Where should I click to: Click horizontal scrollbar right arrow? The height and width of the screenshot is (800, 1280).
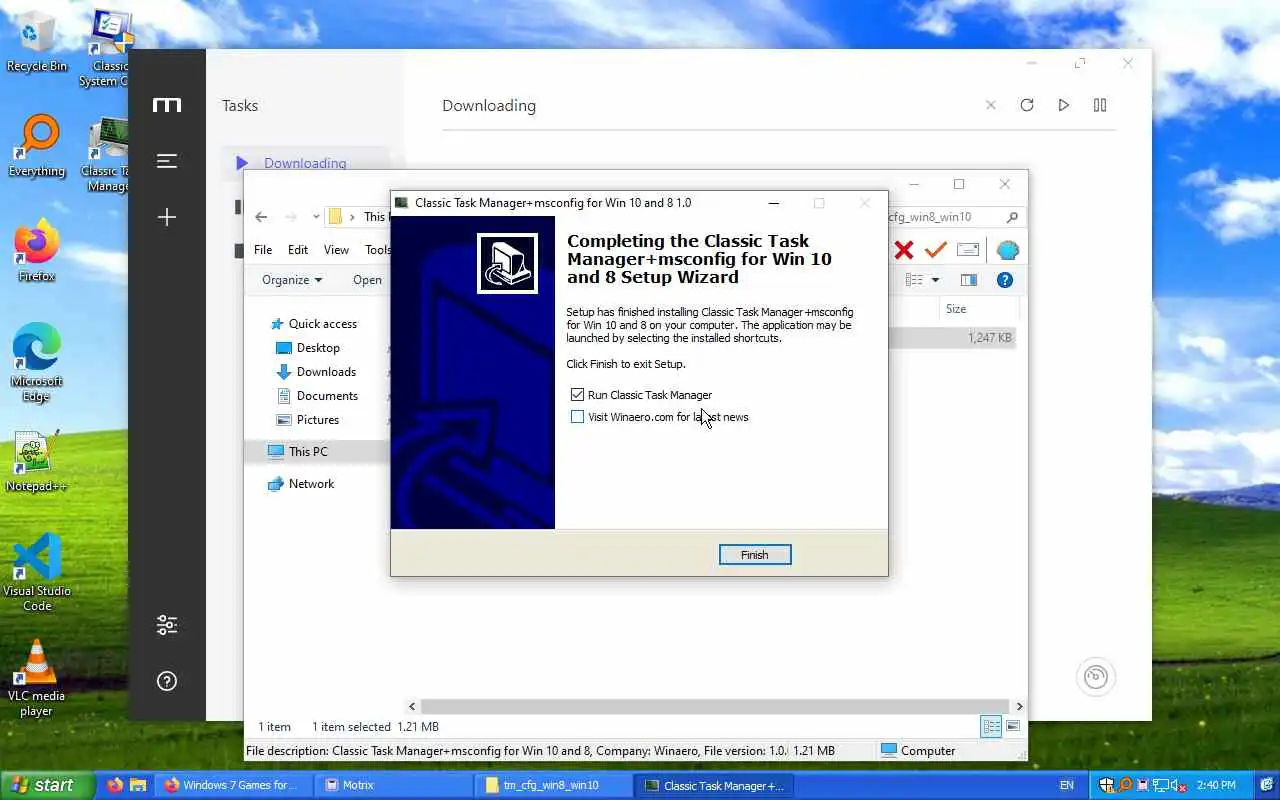[x=1019, y=706]
